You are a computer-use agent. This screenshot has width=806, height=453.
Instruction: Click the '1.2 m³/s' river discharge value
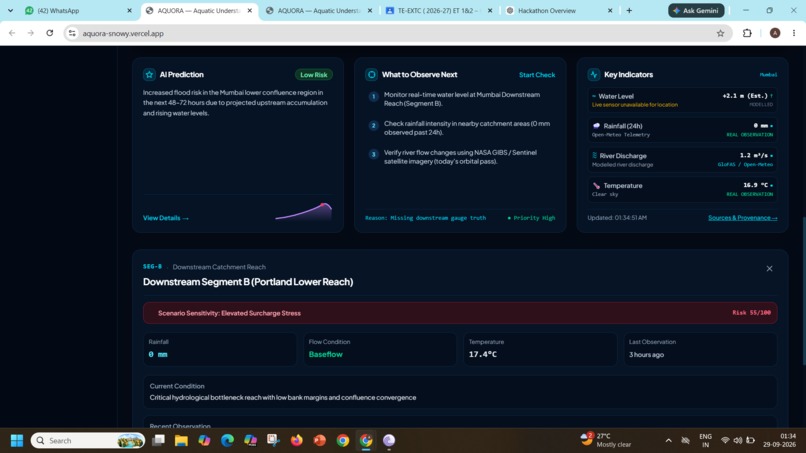click(x=754, y=155)
